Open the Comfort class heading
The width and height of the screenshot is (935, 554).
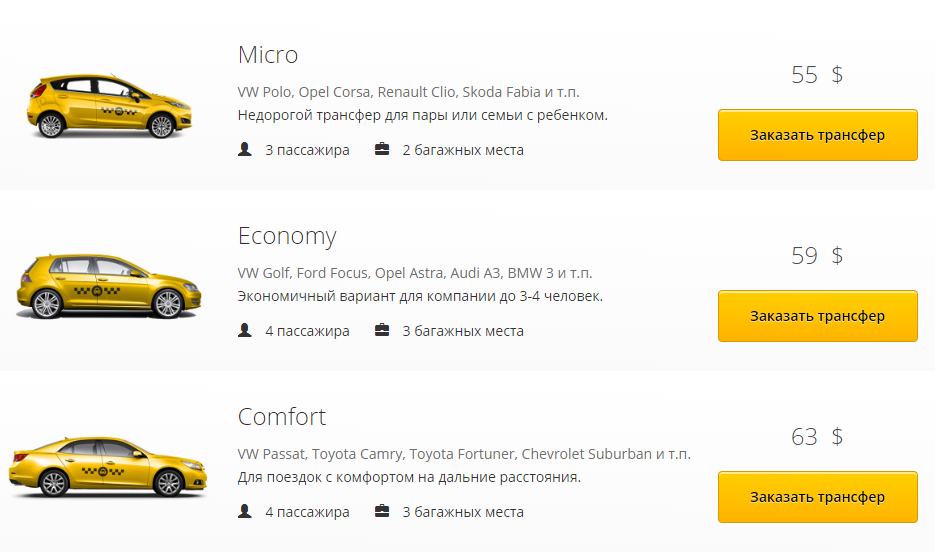pos(282,417)
